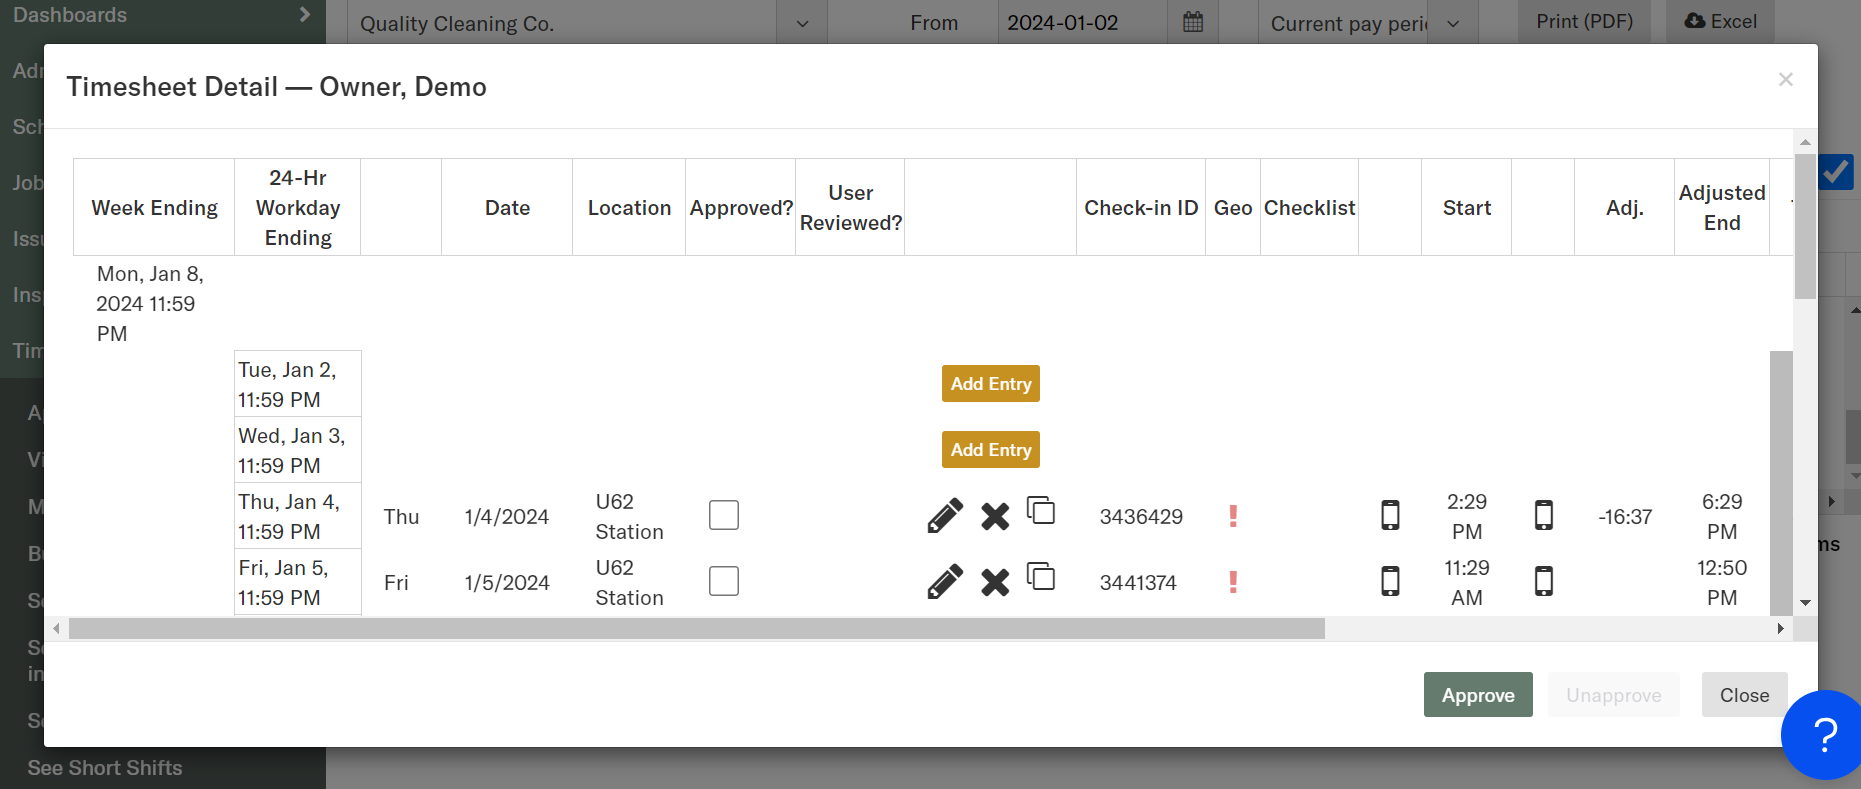Screen dimensions: 1861x789
Task: Add Entry for Tue, Jan 2
Action: pyautogui.click(x=990, y=384)
